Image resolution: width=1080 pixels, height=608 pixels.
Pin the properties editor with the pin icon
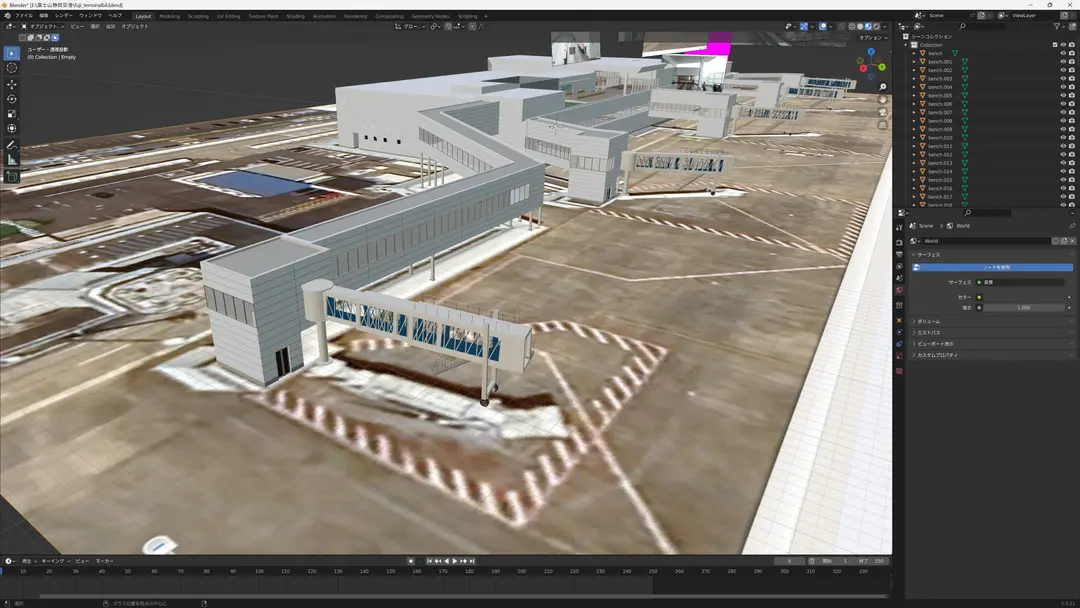(x=1072, y=226)
